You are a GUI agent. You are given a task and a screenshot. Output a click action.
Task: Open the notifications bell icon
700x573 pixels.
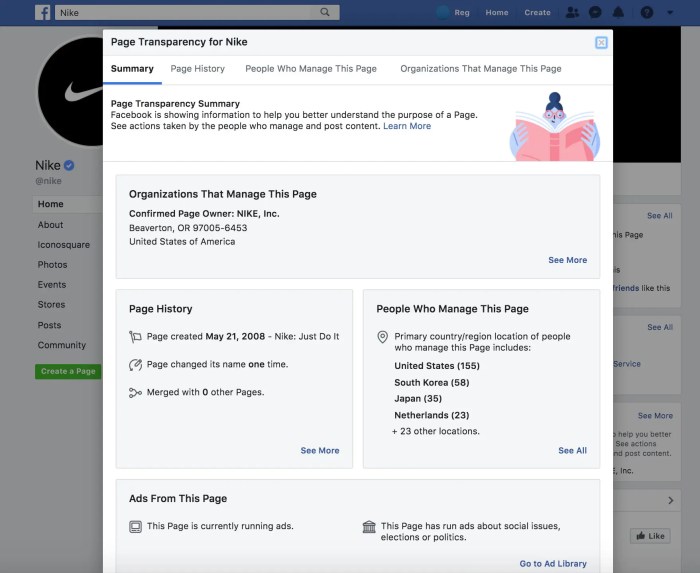(618, 12)
